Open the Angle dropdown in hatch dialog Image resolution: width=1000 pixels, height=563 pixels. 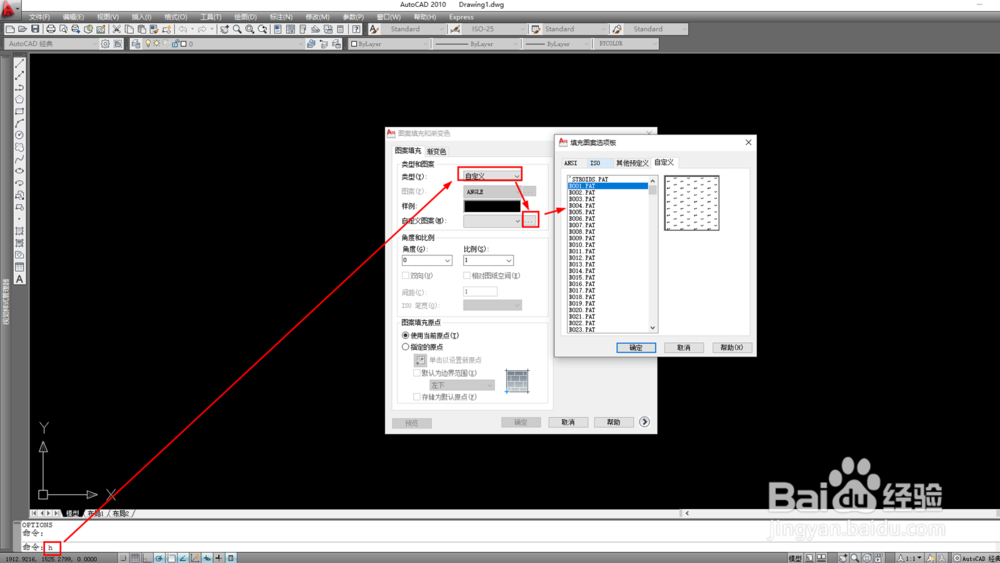(x=427, y=260)
